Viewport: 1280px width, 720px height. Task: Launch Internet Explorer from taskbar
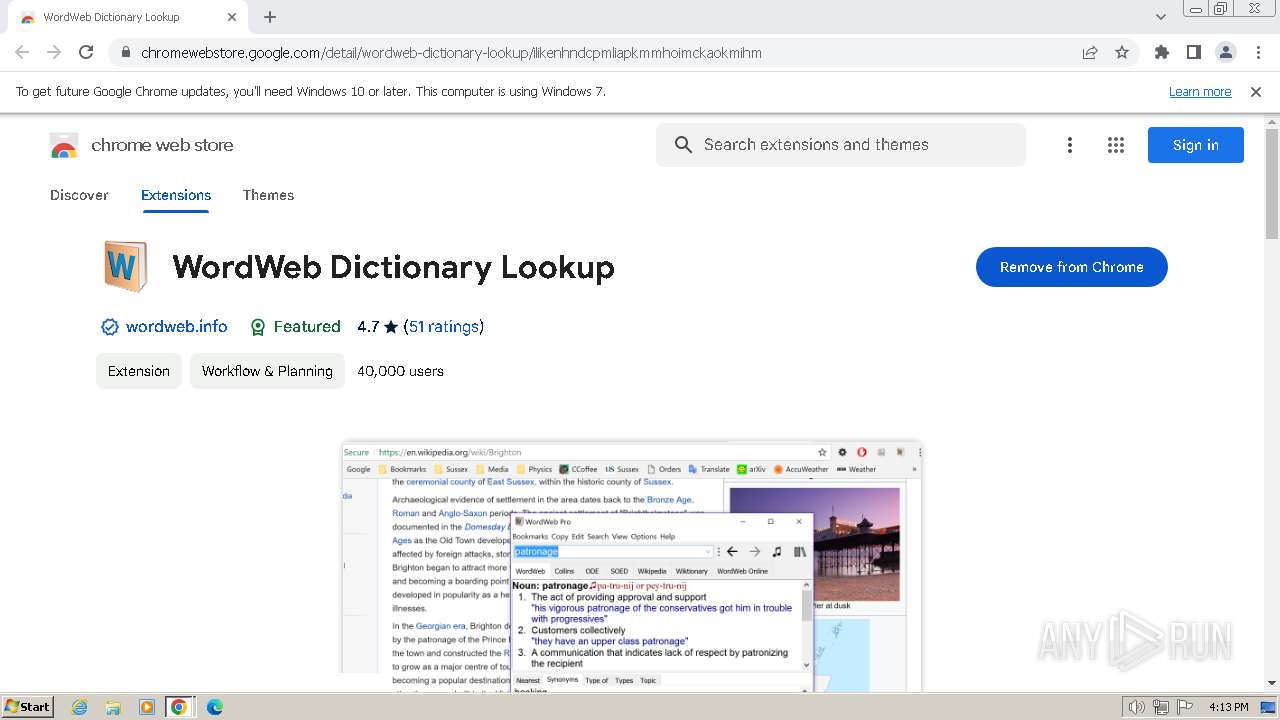pyautogui.click(x=79, y=707)
